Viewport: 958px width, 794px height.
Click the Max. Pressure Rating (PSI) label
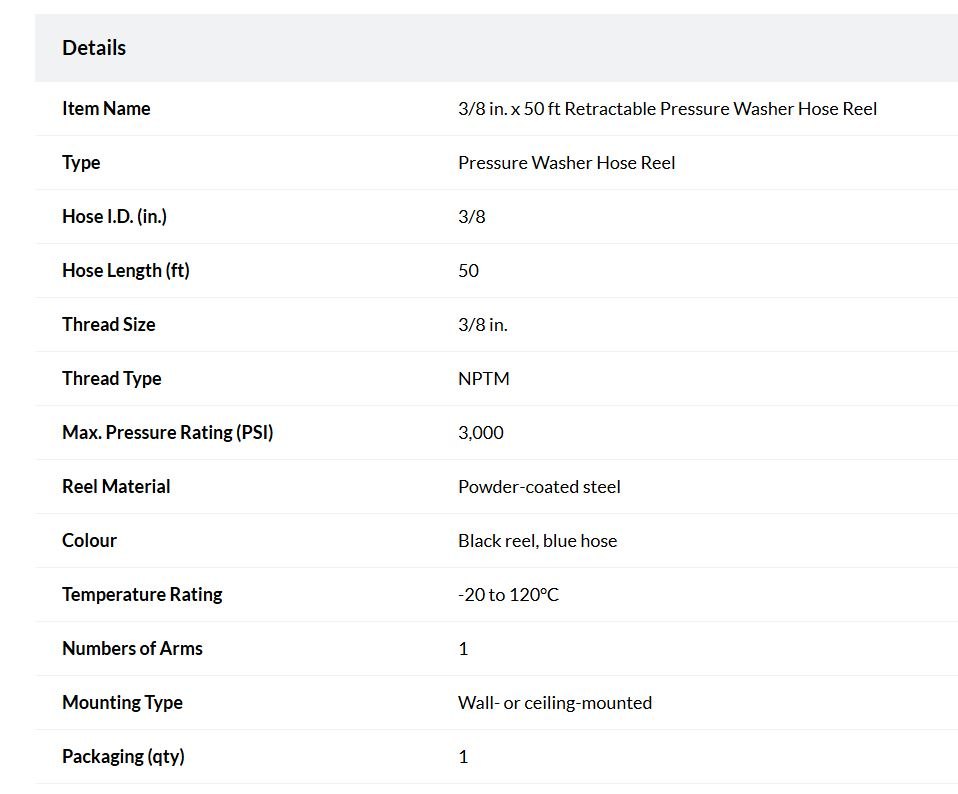[x=168, y=432]
